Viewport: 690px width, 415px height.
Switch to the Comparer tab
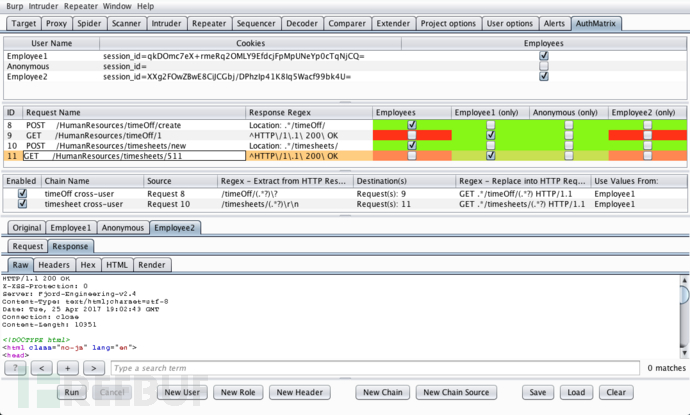347,24
